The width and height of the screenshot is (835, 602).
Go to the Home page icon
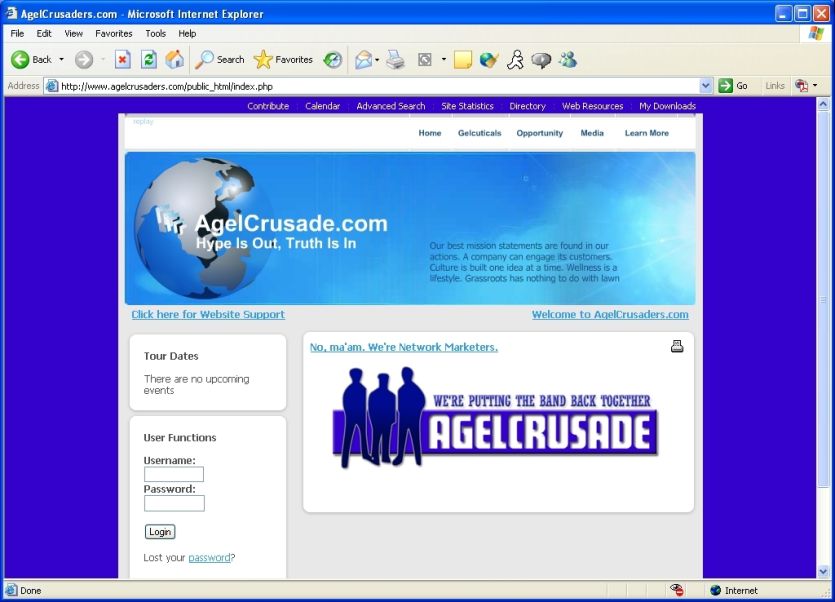[x=174, y=60]
